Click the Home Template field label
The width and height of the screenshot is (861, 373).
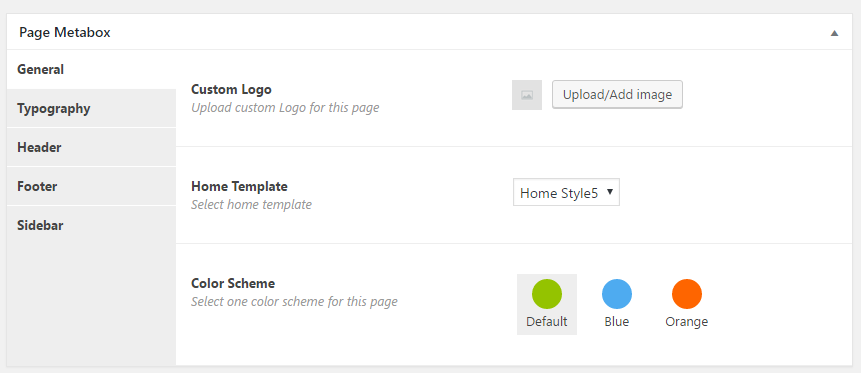pyautogui.click(x=239, y=186)
